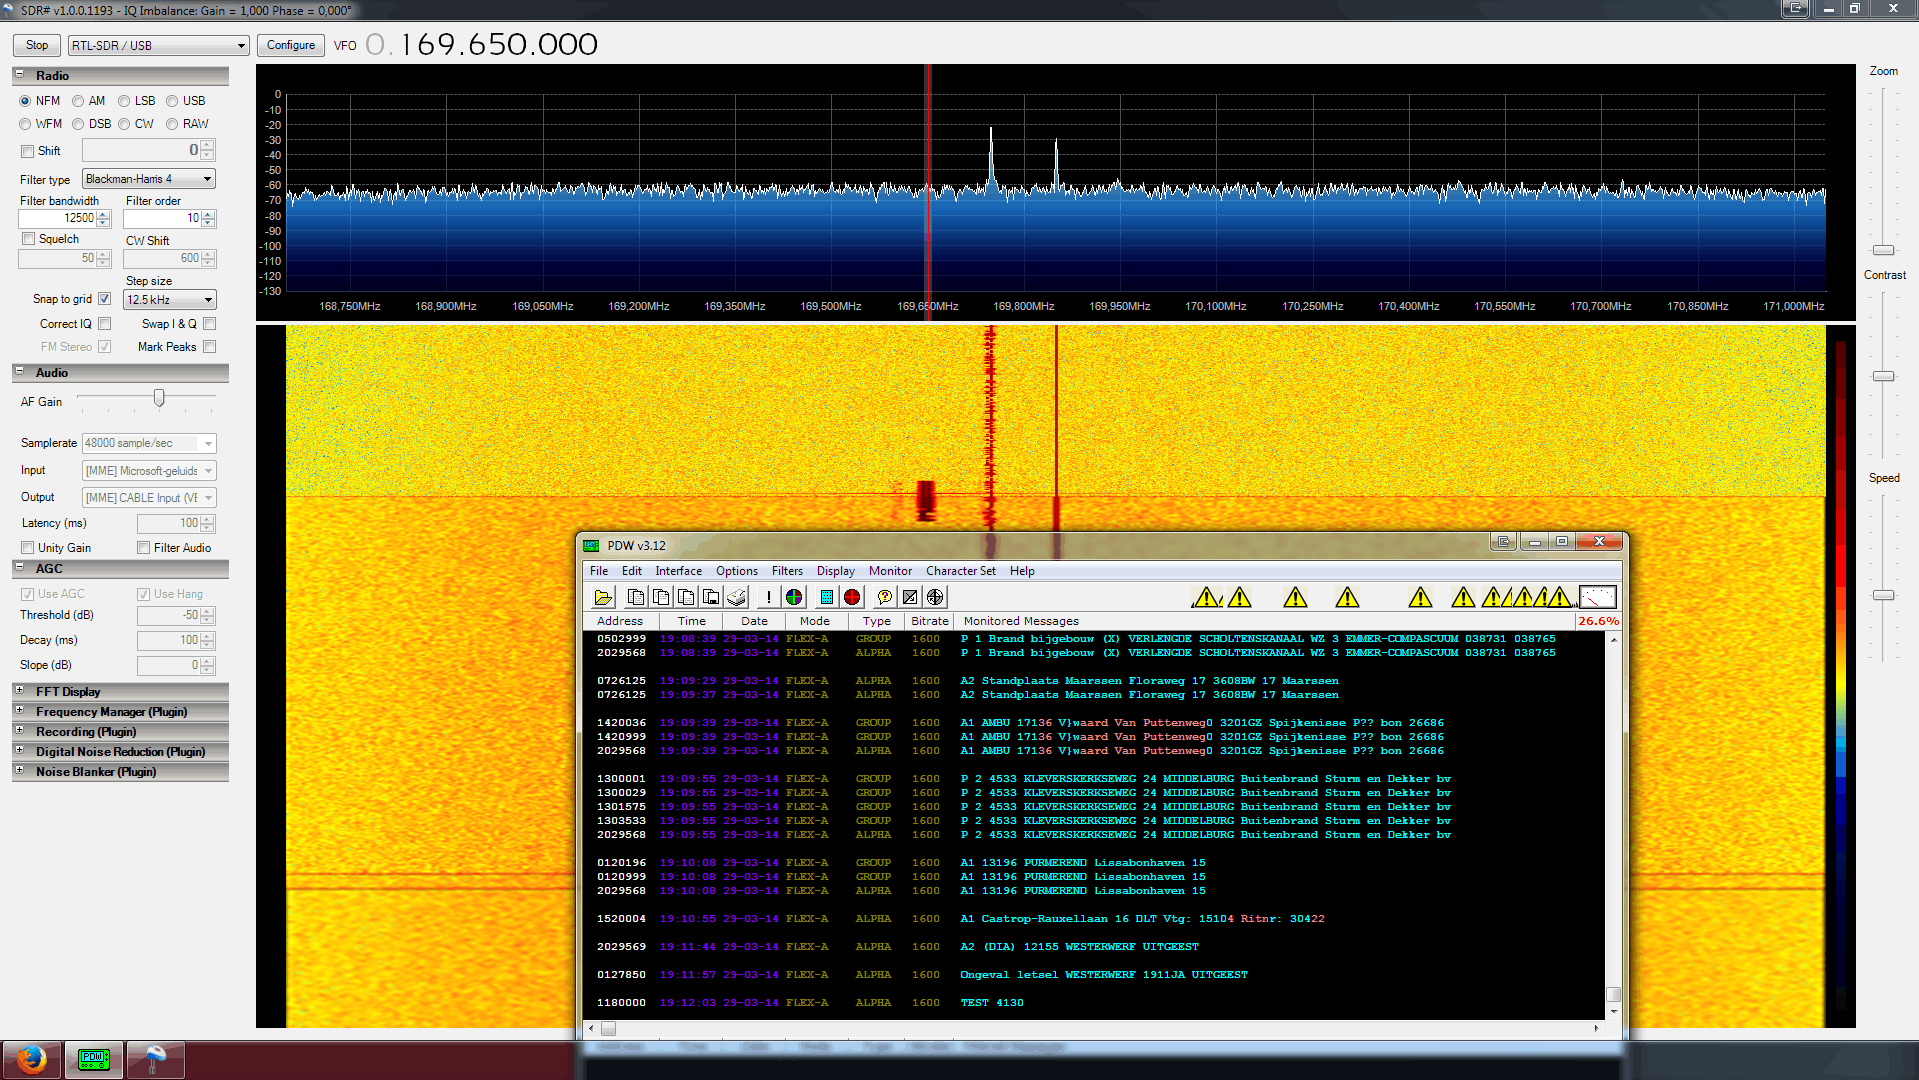
Task: Open Firefox from the taskbar
Action: [31, 1059]
